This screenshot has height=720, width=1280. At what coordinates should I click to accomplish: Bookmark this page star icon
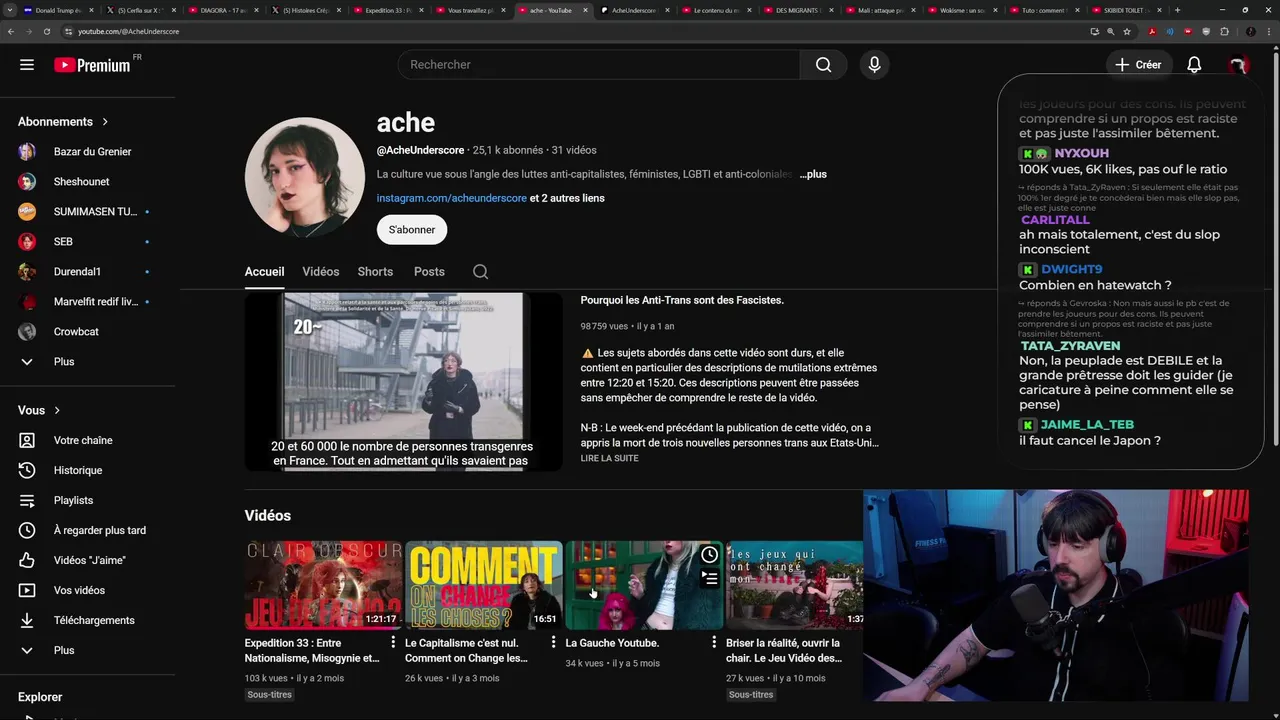(x=1127, y=31)
